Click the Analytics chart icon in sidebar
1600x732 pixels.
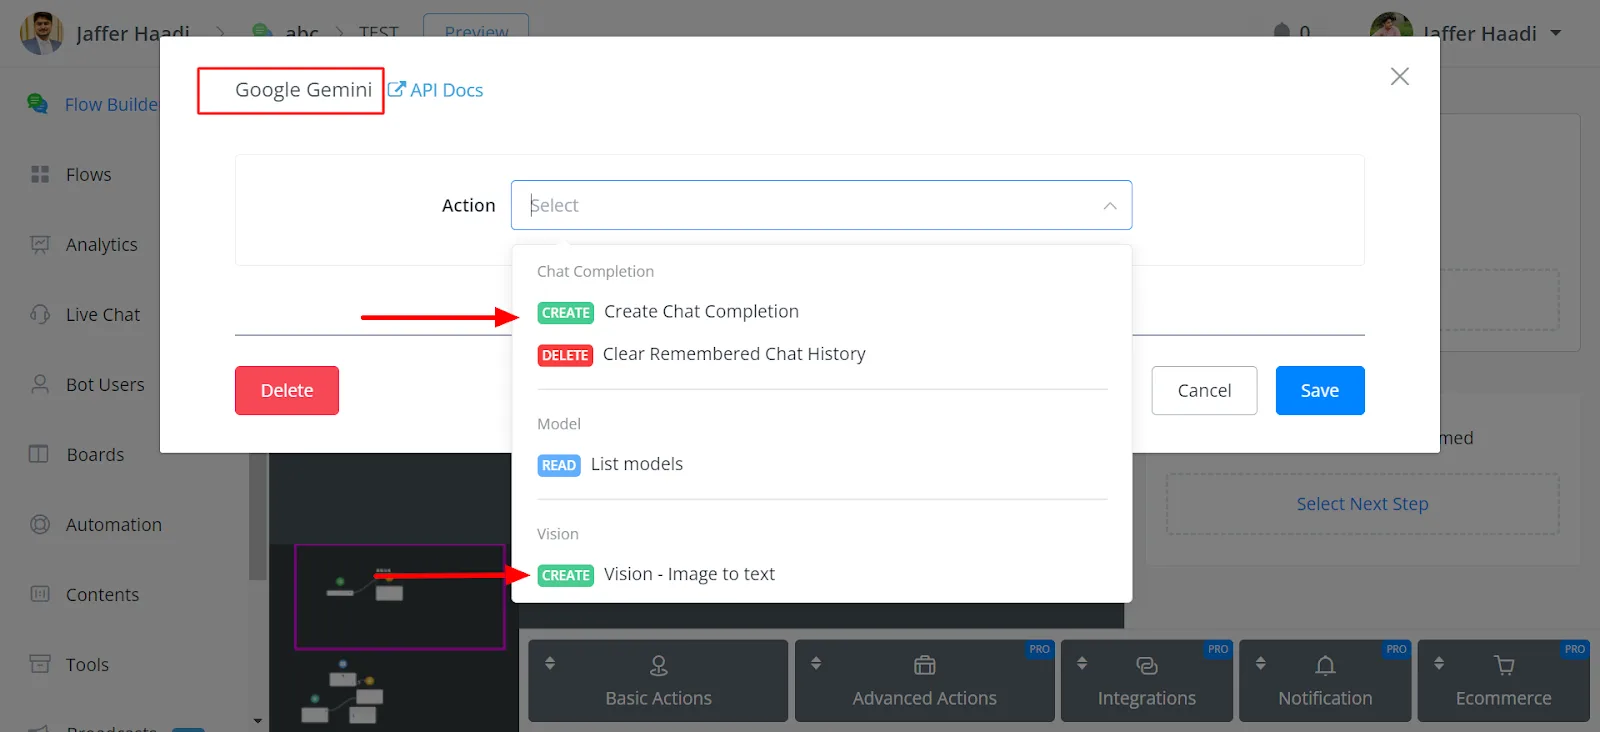coord(40,244)
